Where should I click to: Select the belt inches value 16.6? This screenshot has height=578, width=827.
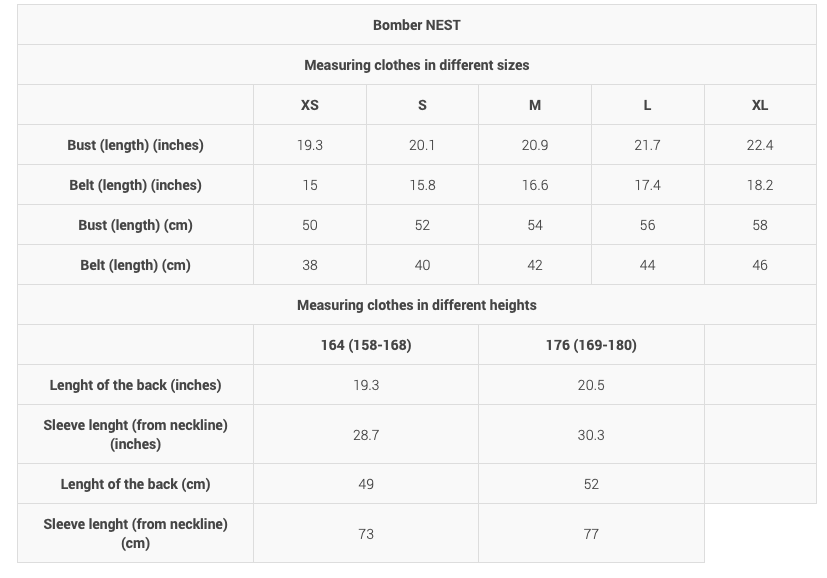tap(535, 185)
